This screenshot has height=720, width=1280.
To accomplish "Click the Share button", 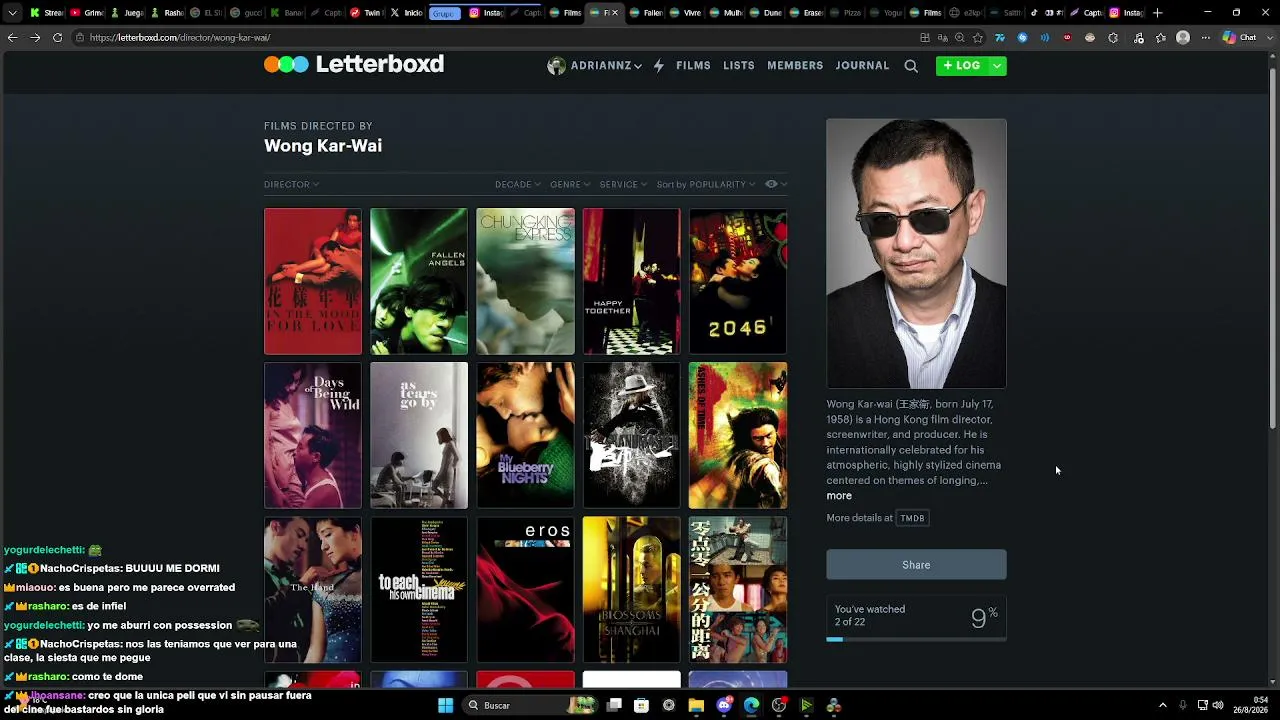I will point(916,565).
